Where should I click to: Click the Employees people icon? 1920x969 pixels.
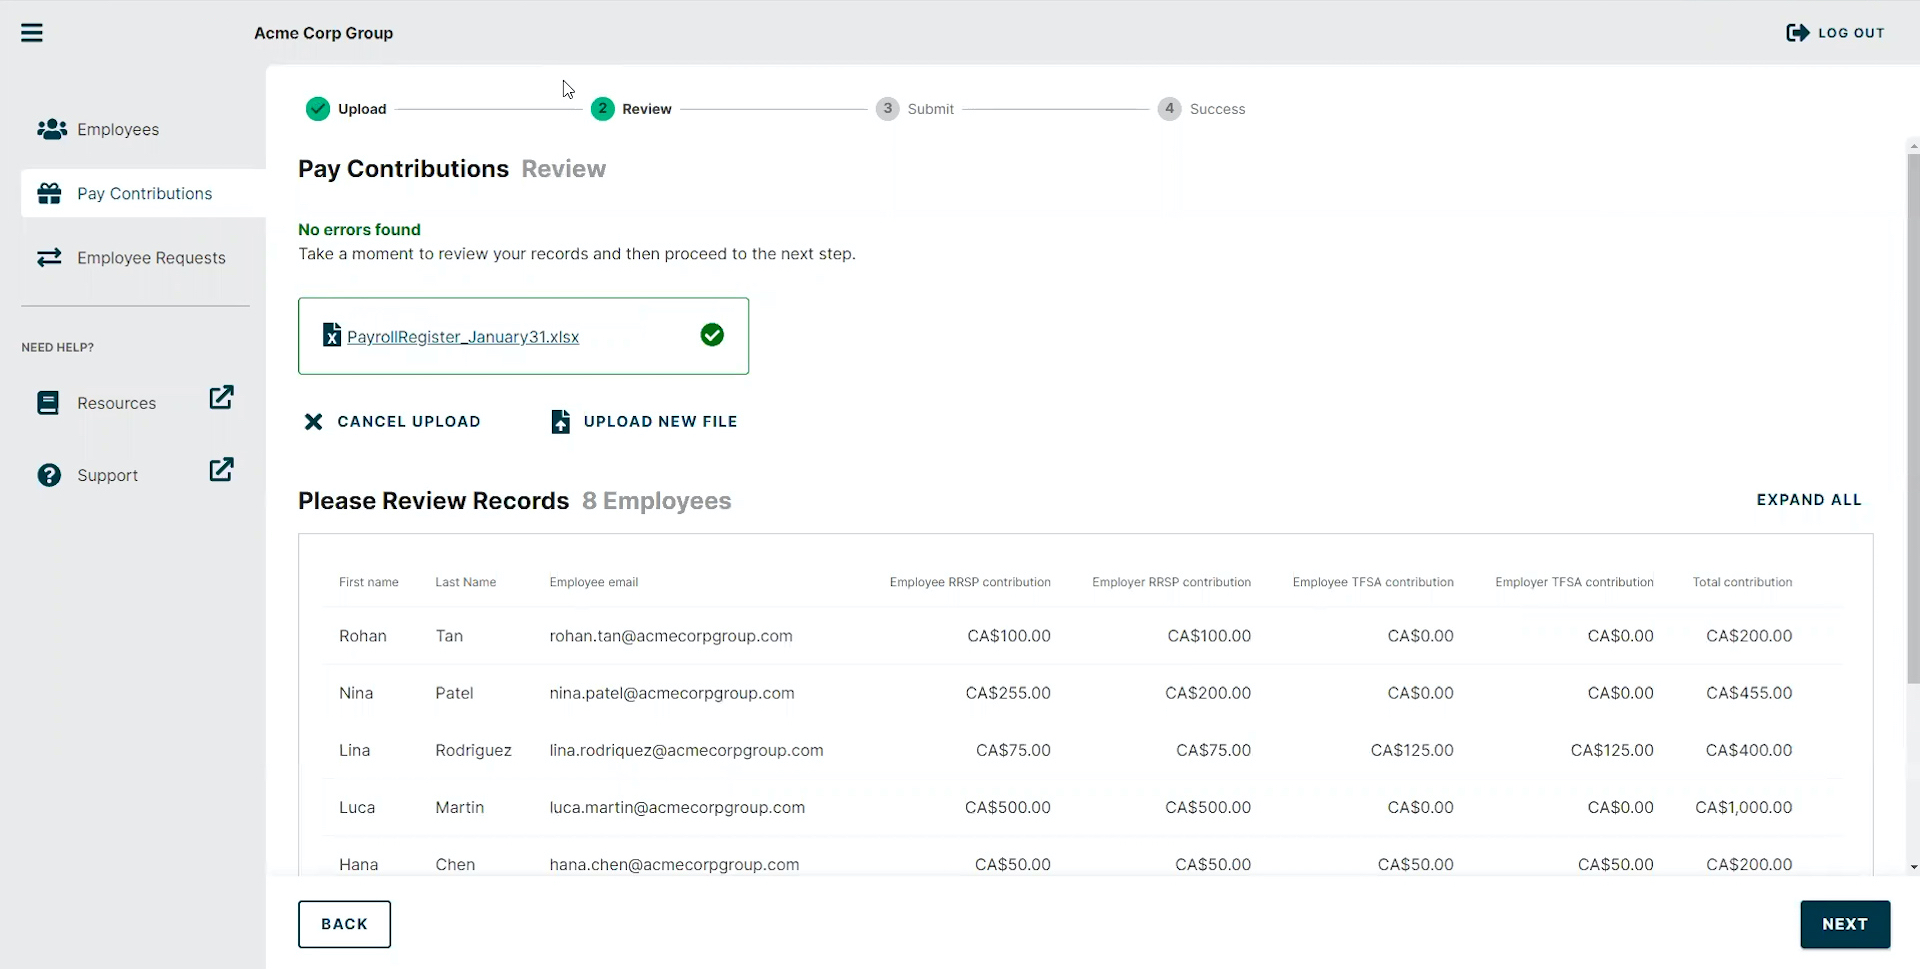52,129
